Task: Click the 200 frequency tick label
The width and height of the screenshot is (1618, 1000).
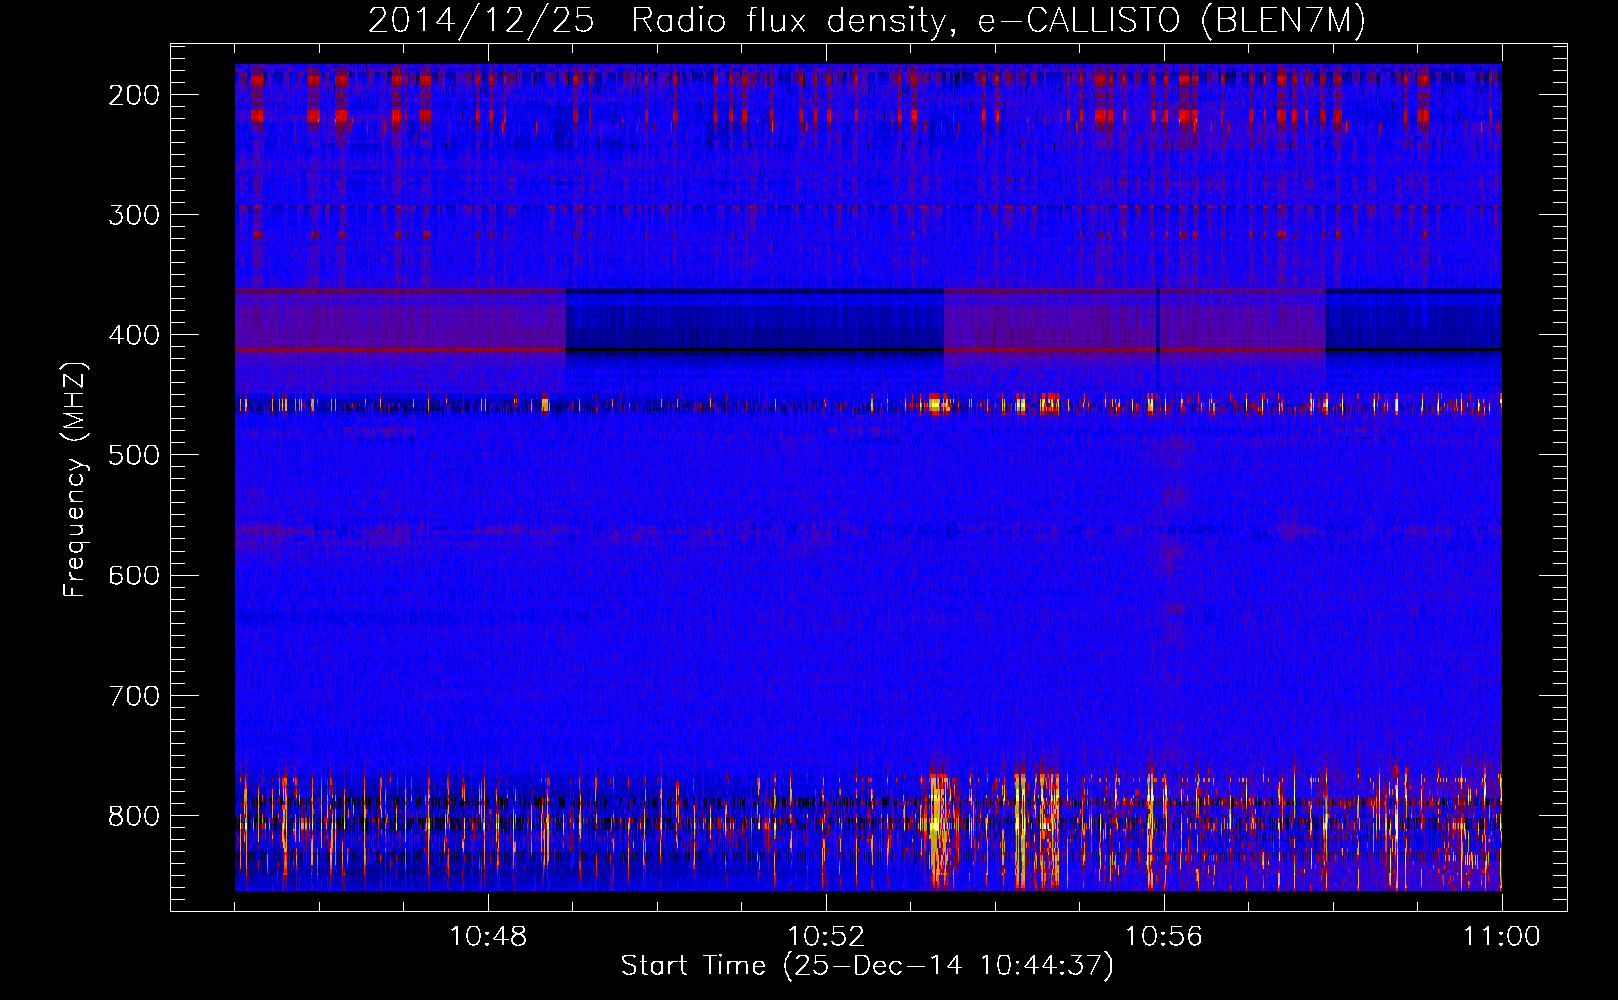Action: 134,95
